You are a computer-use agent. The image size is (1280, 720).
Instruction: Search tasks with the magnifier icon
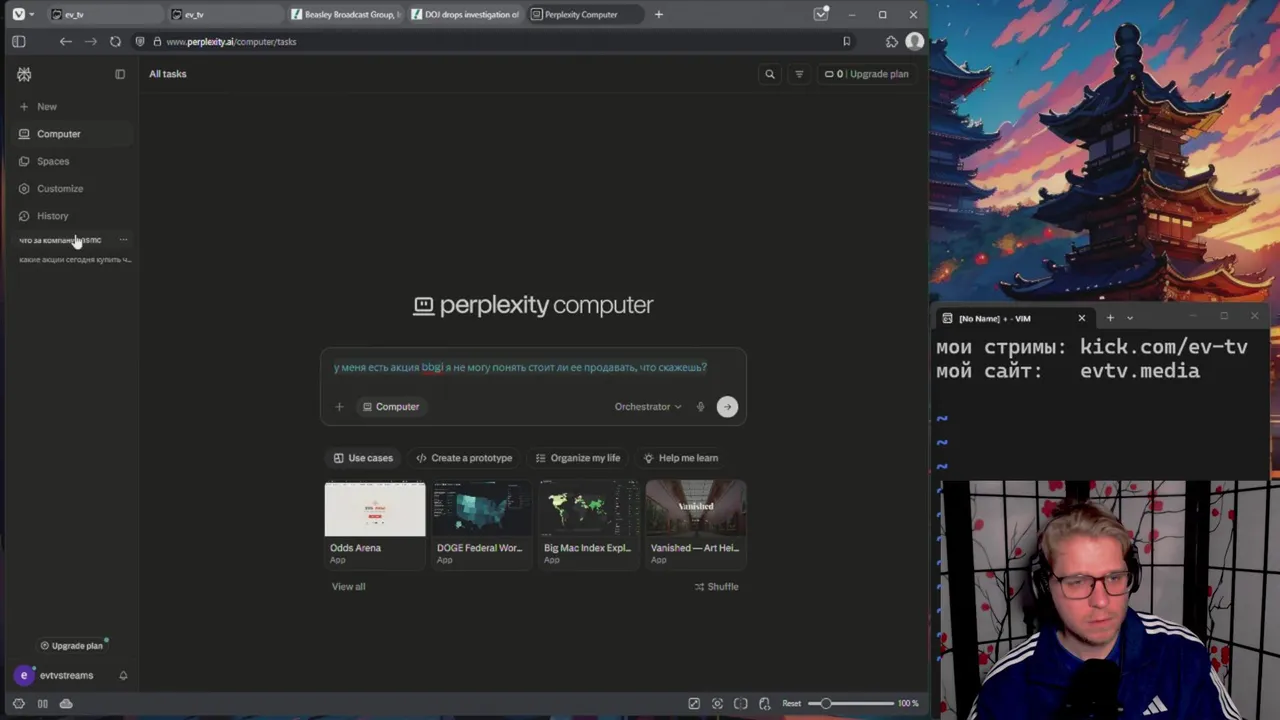770,74
